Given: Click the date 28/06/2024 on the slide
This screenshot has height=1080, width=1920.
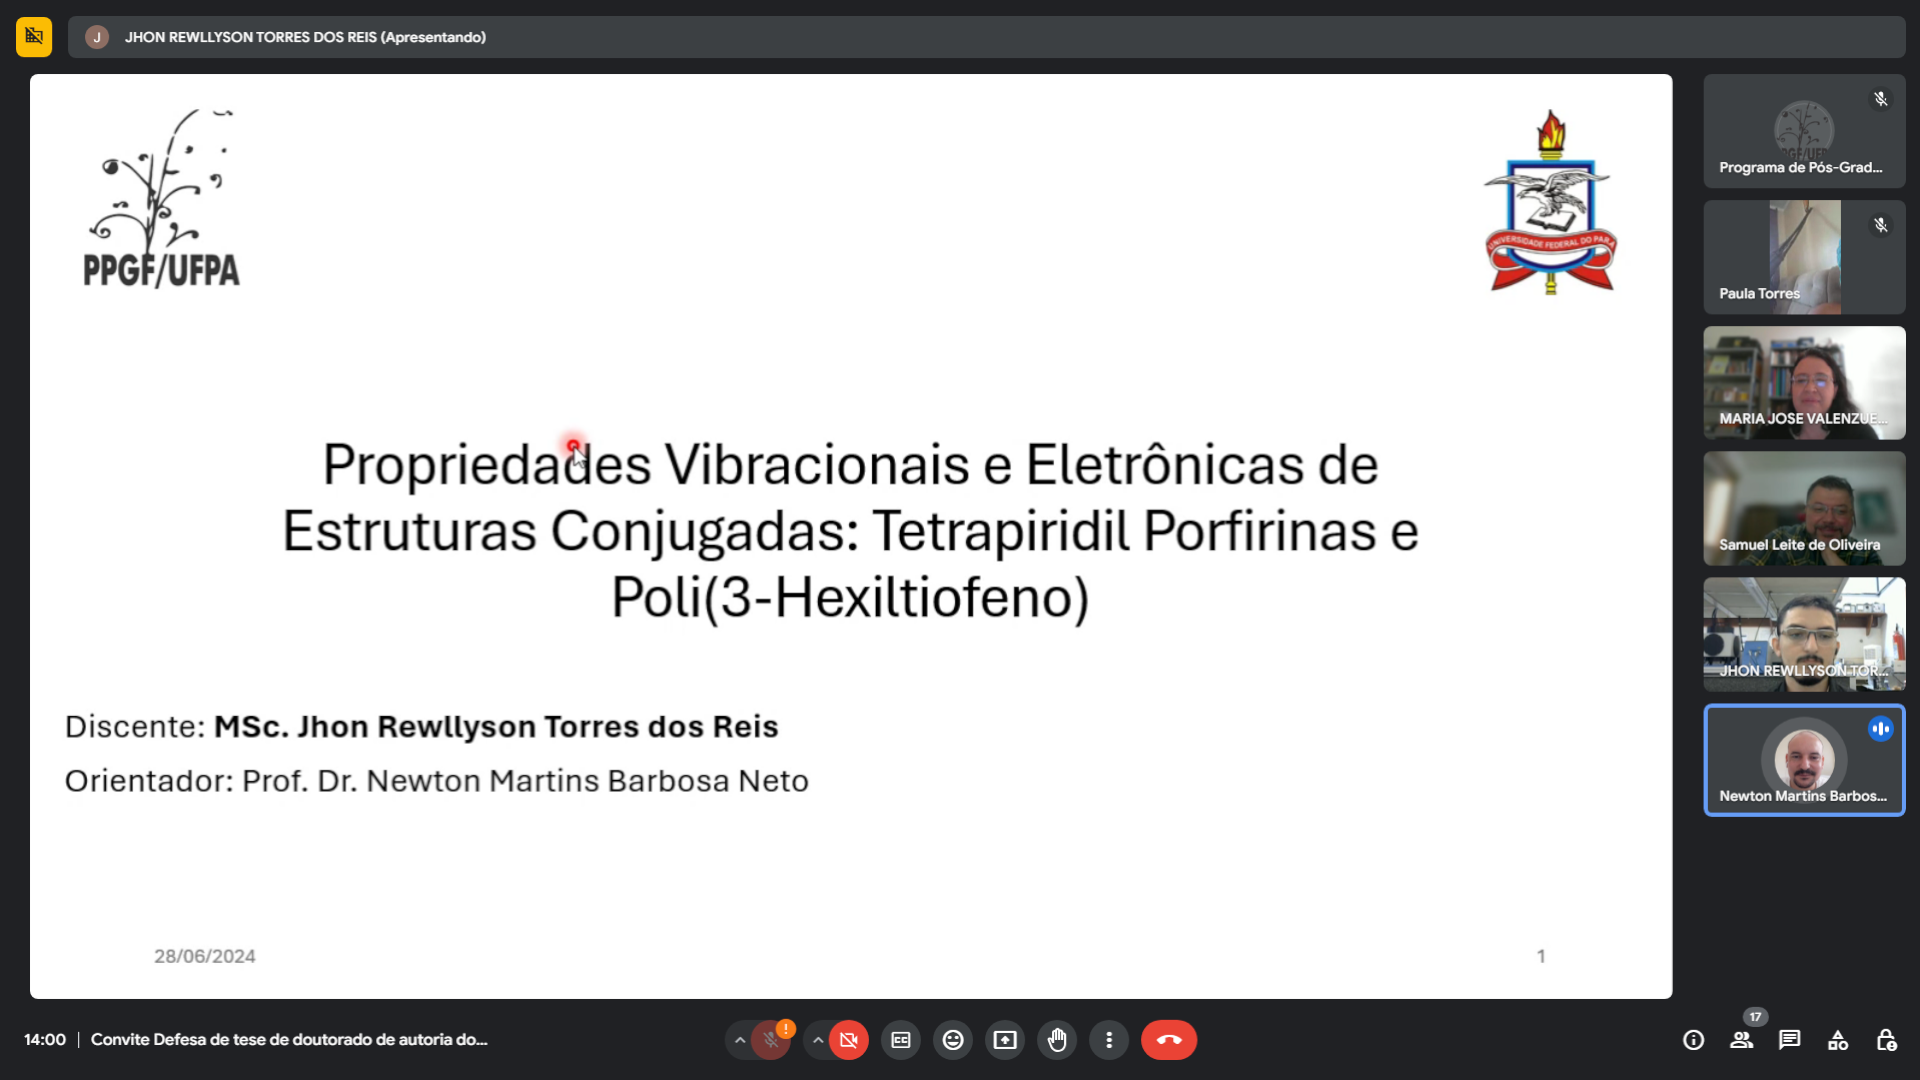Looking at the screenshot, I should pyautogui.click(x=204, y=956).
